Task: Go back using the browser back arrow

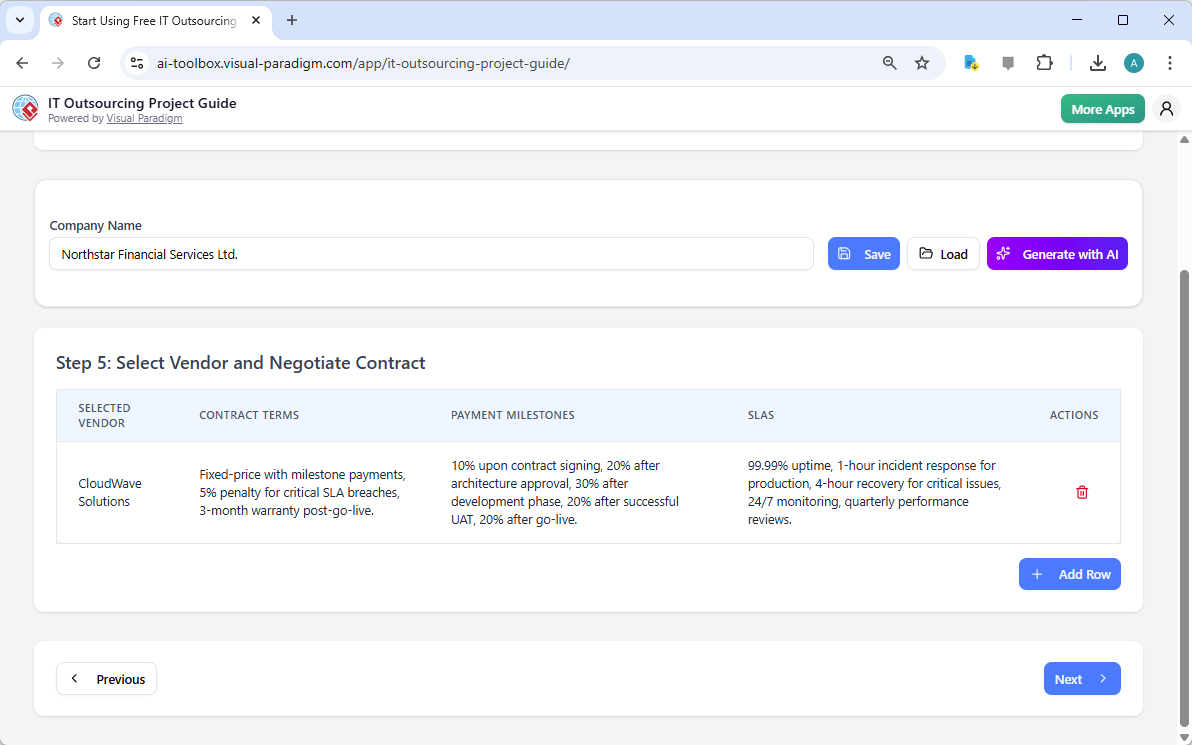Action: 22,62
